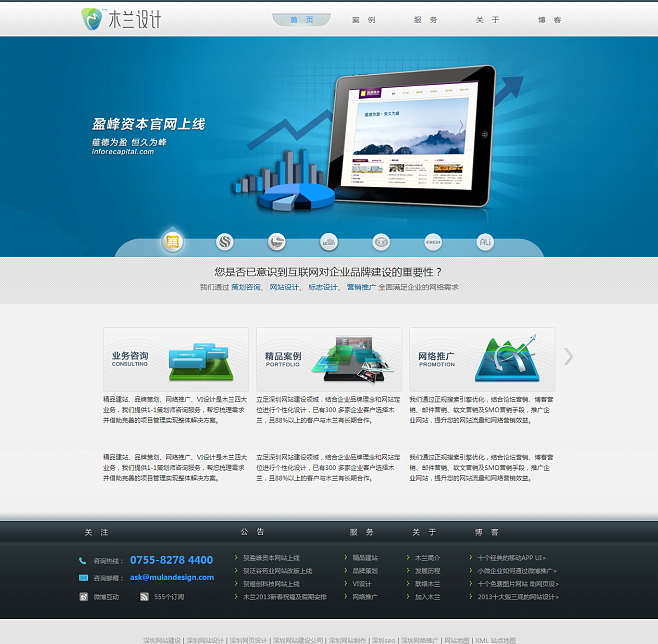This screenshot has width=658, height=644.
Task: Open the 标志设计 link
Action: click(x=323, y=287)
